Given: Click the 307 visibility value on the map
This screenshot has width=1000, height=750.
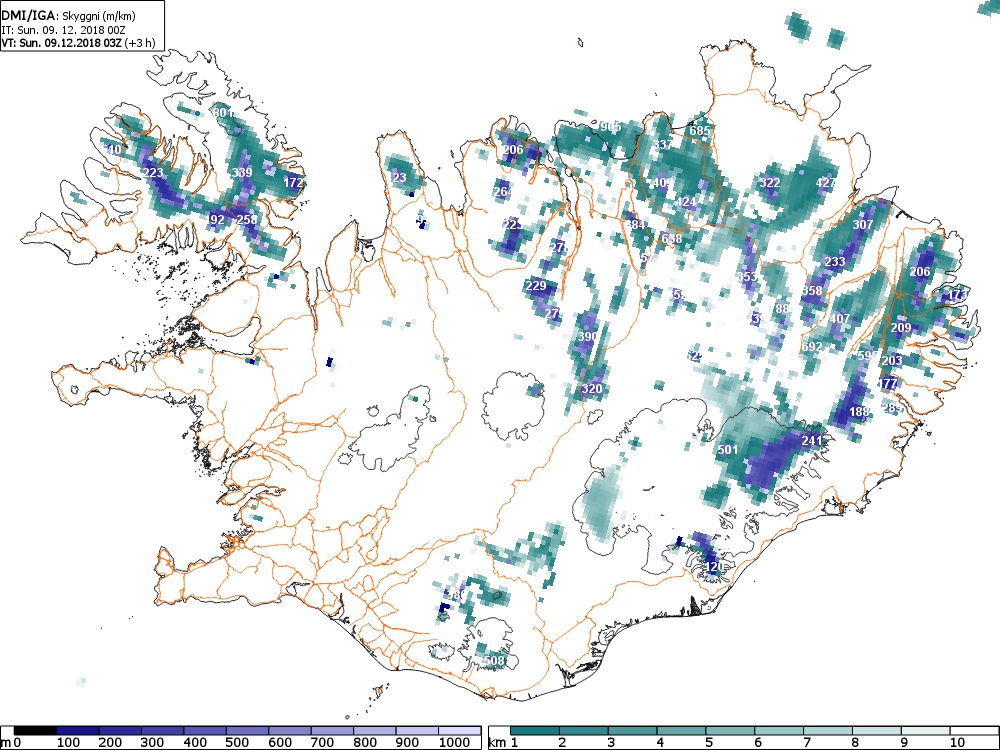Looking at the screenshot, I should click(863, 224).
